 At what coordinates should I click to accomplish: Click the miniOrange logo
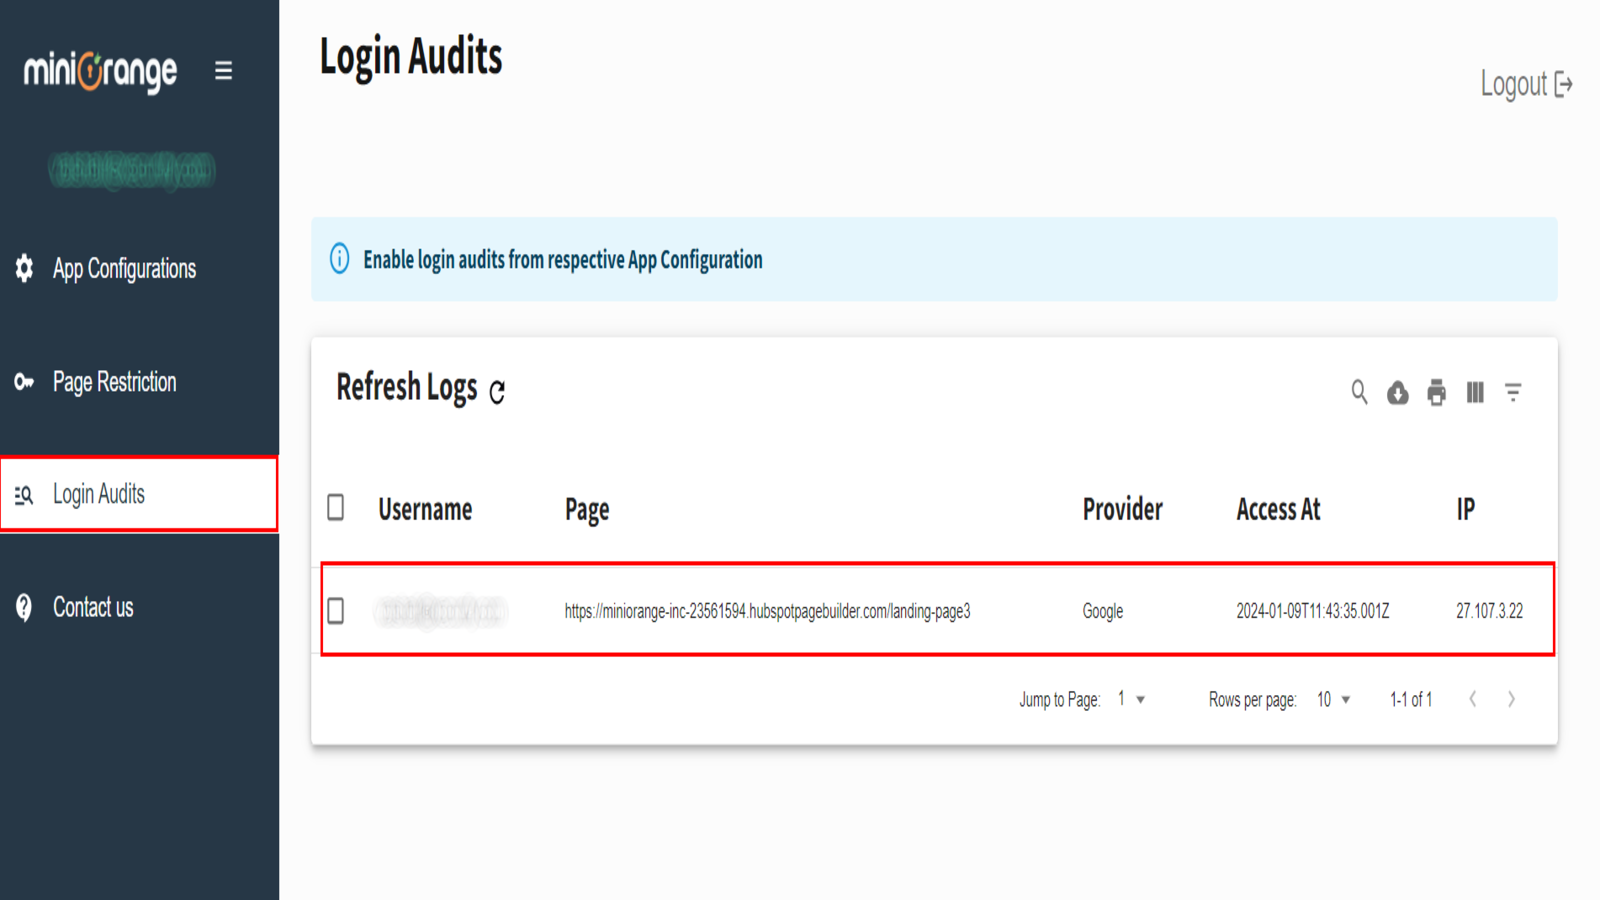[x=98, y=70]
